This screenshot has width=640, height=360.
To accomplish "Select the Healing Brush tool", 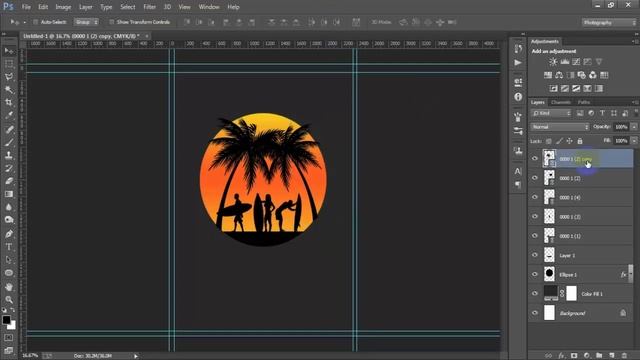I will pos(9,129).
